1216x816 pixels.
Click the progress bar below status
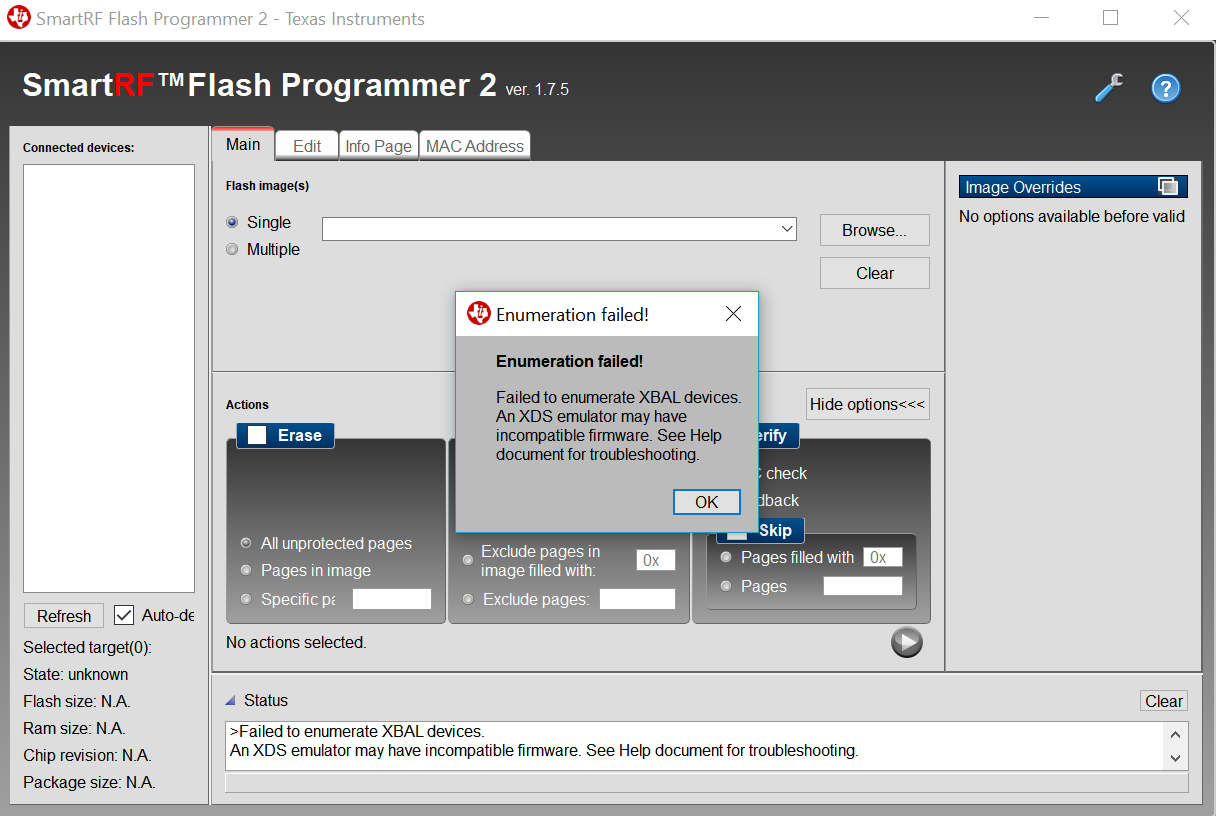pyautogui.click(x=707, y=783)
